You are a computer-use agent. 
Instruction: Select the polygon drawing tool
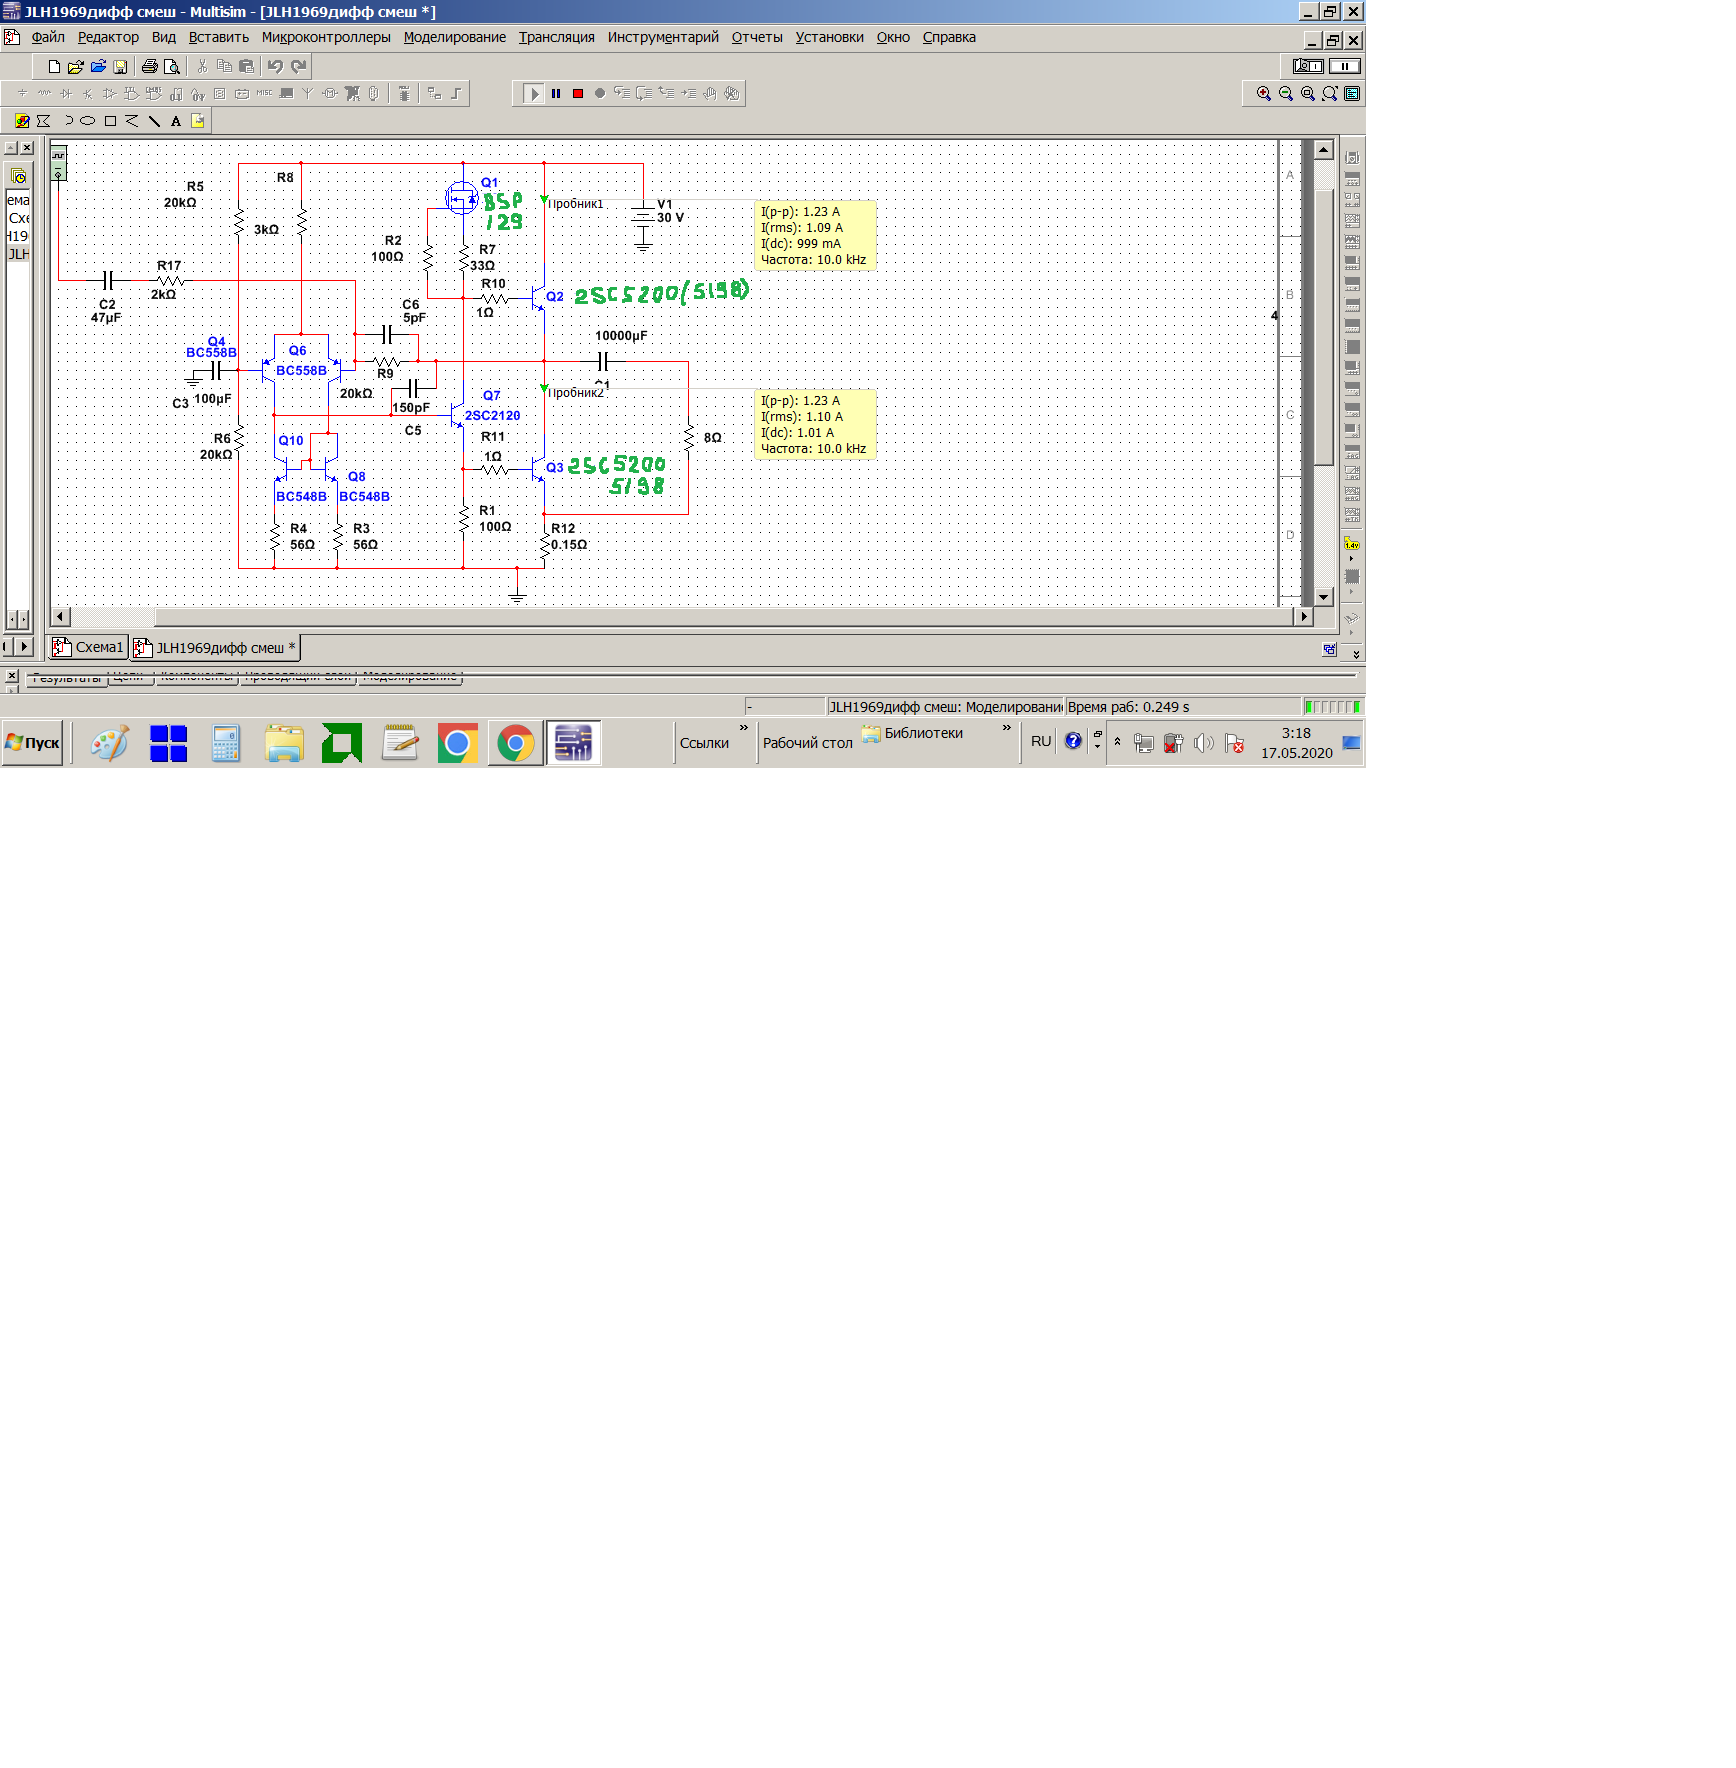pos(44,122)
